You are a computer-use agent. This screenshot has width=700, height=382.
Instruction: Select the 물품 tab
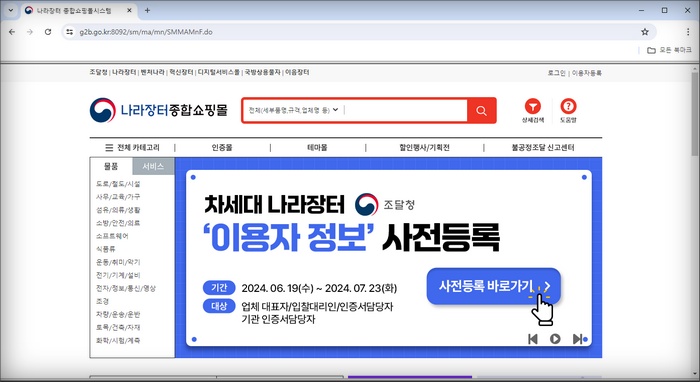click(111, 166)
